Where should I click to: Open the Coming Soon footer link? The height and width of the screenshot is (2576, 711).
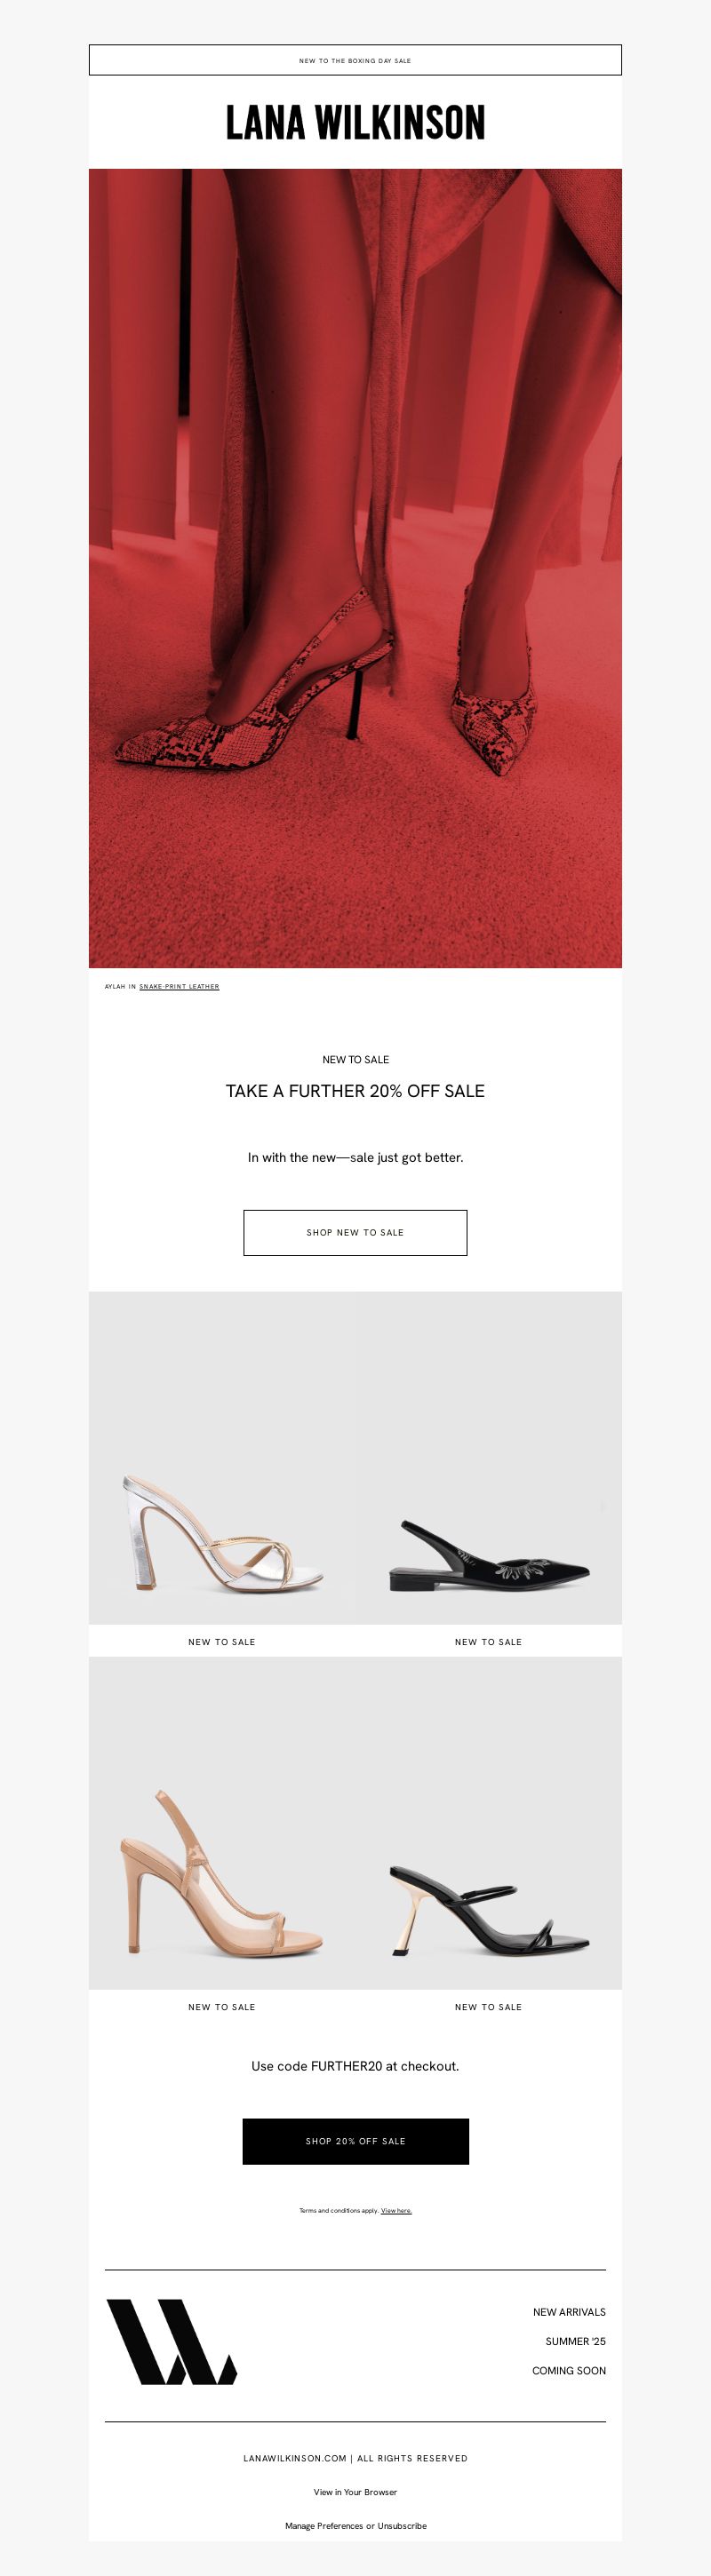(x=569, y=2370)
